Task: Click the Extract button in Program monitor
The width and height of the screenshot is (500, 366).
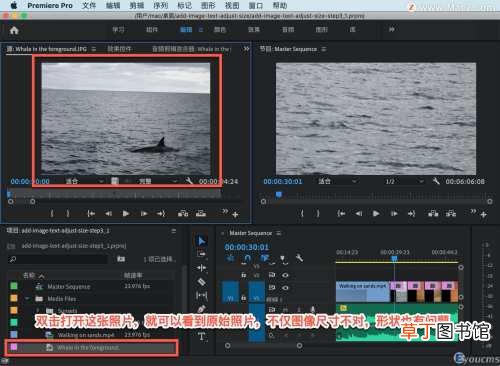Action: 451,213
